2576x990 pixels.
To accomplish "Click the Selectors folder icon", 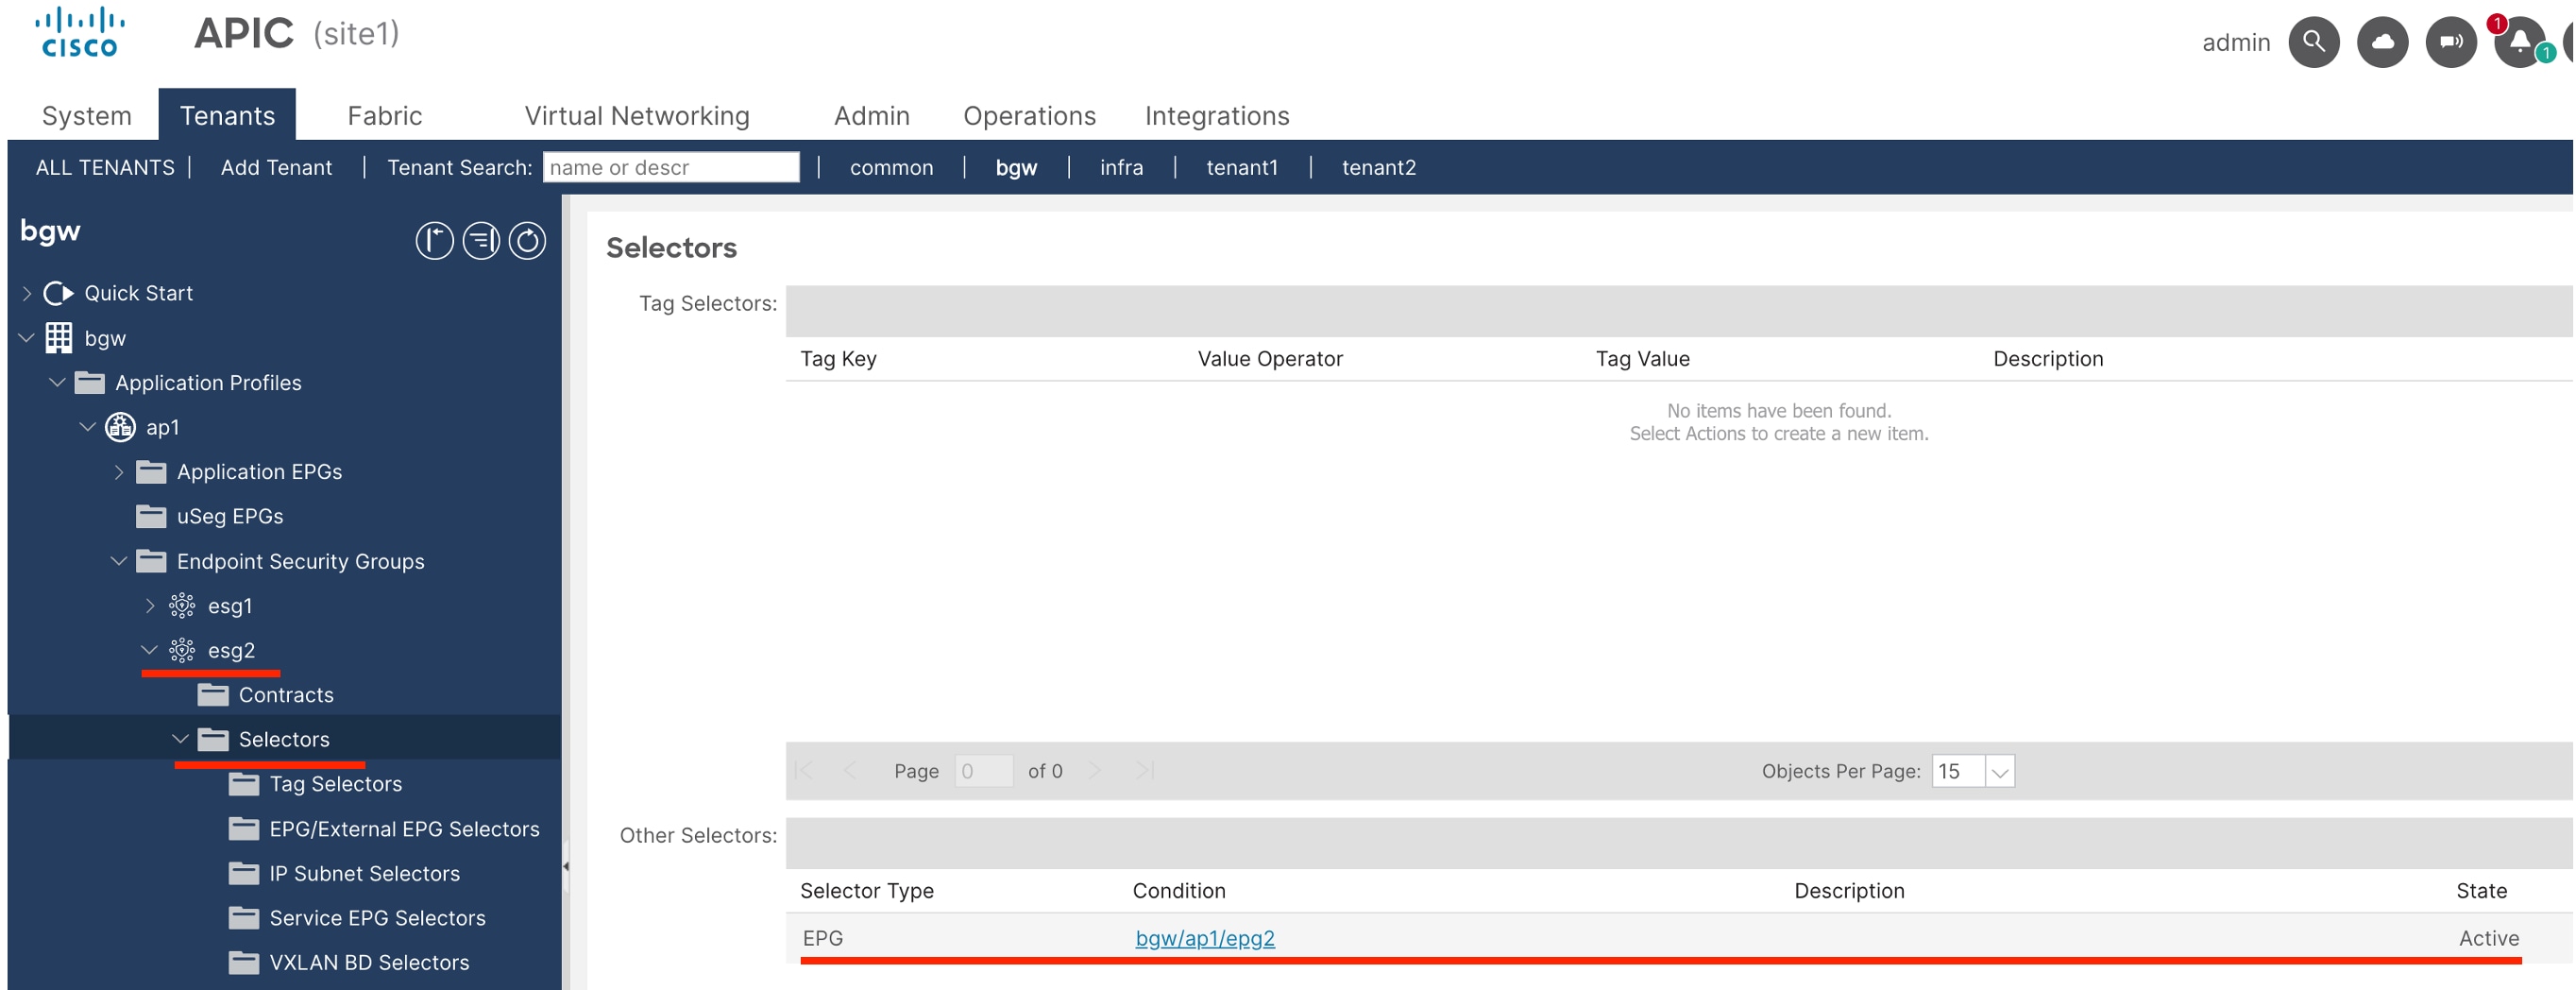I will 213,739.
